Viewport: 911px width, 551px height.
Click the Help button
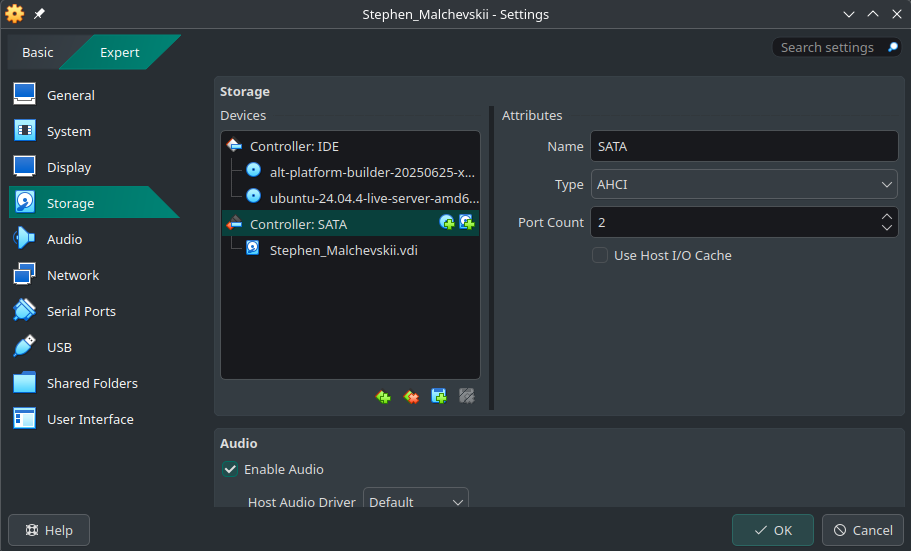pos(49,530)
